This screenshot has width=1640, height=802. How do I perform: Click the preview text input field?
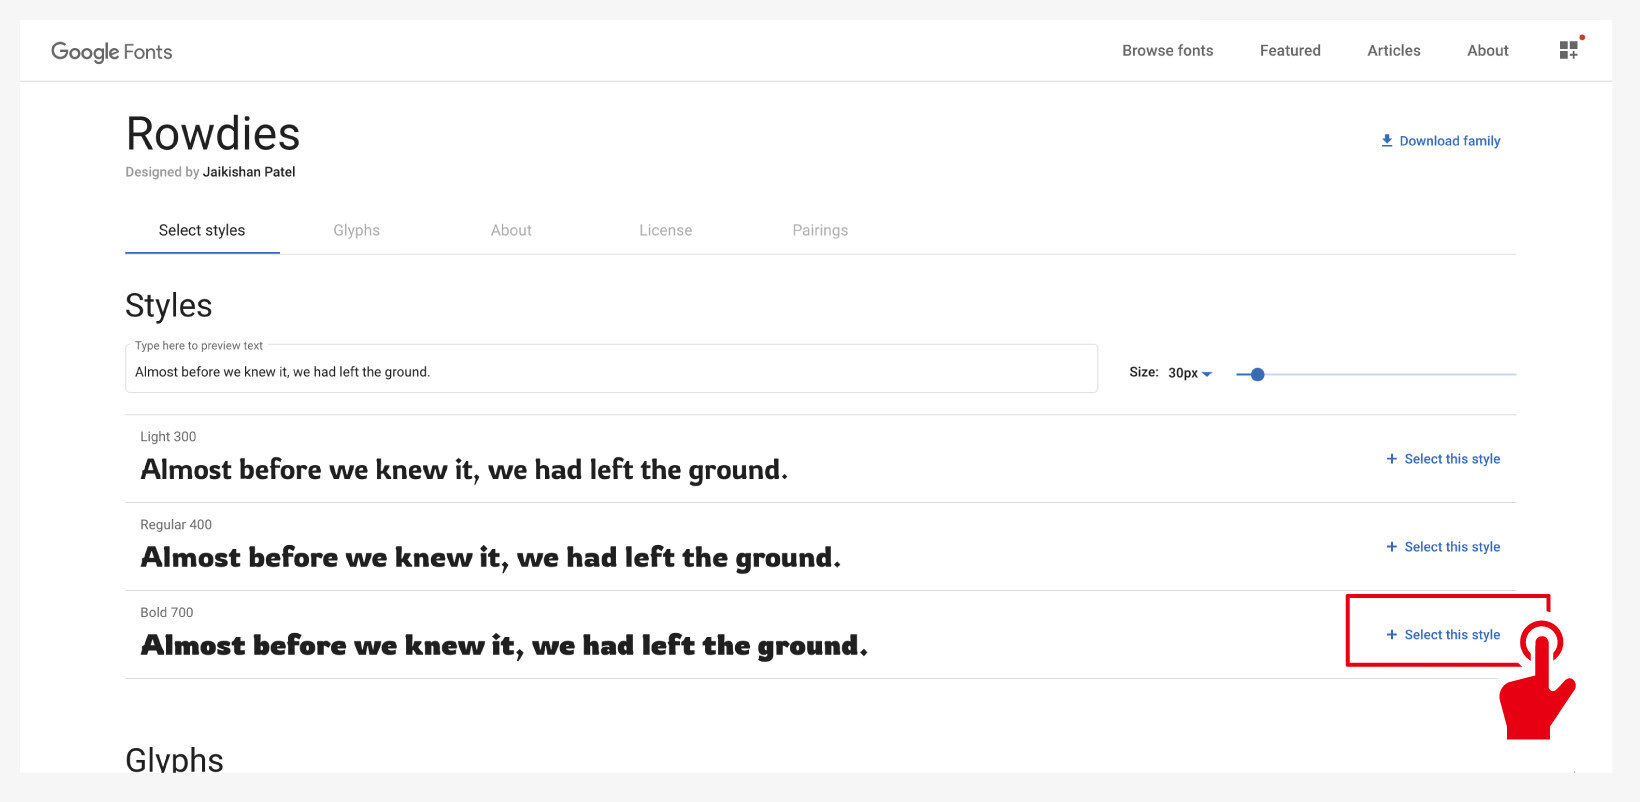(x=610, y=372)
